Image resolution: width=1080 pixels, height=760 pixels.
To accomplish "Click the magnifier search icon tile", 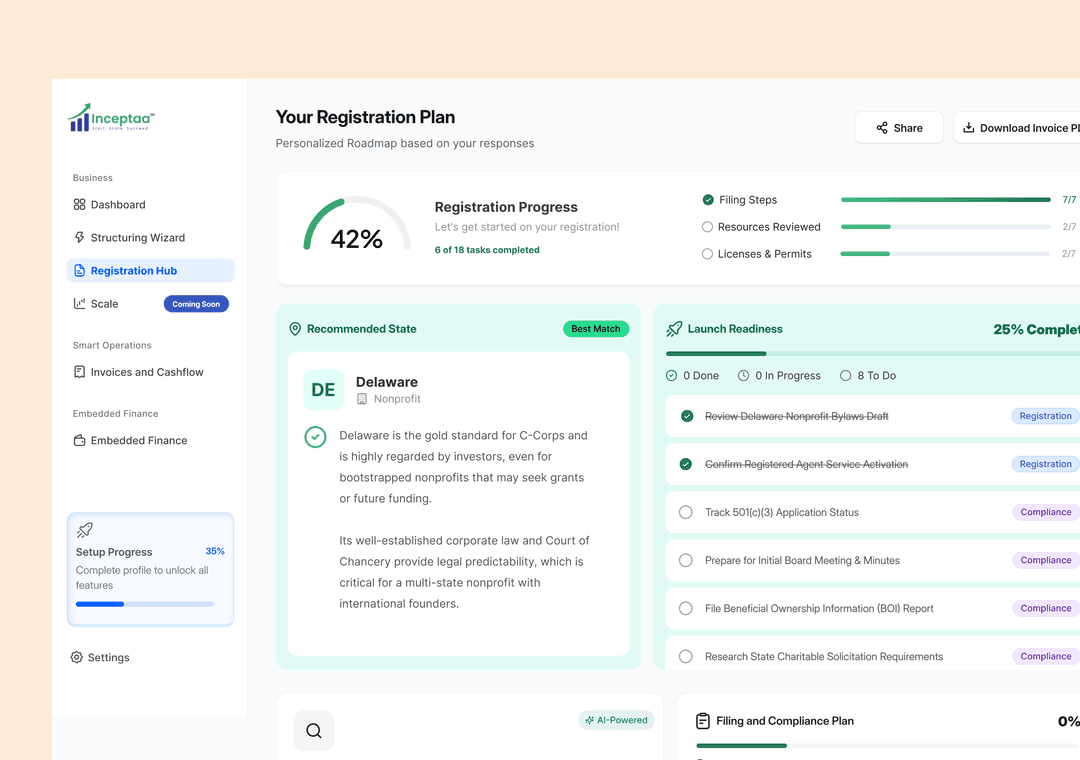I will (x=314, y=731).
